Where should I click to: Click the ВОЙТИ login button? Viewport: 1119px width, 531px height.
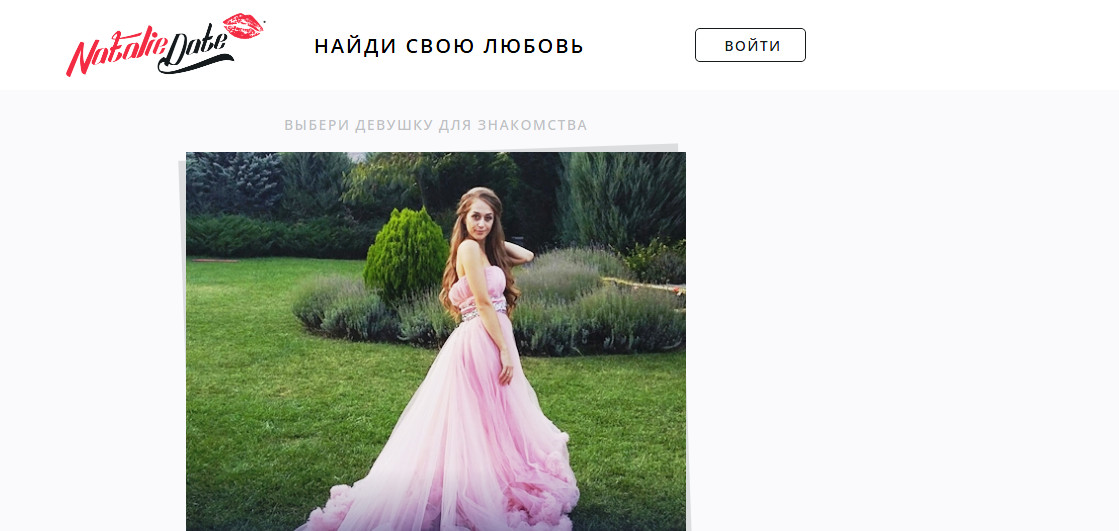click(x=750, y=45)
